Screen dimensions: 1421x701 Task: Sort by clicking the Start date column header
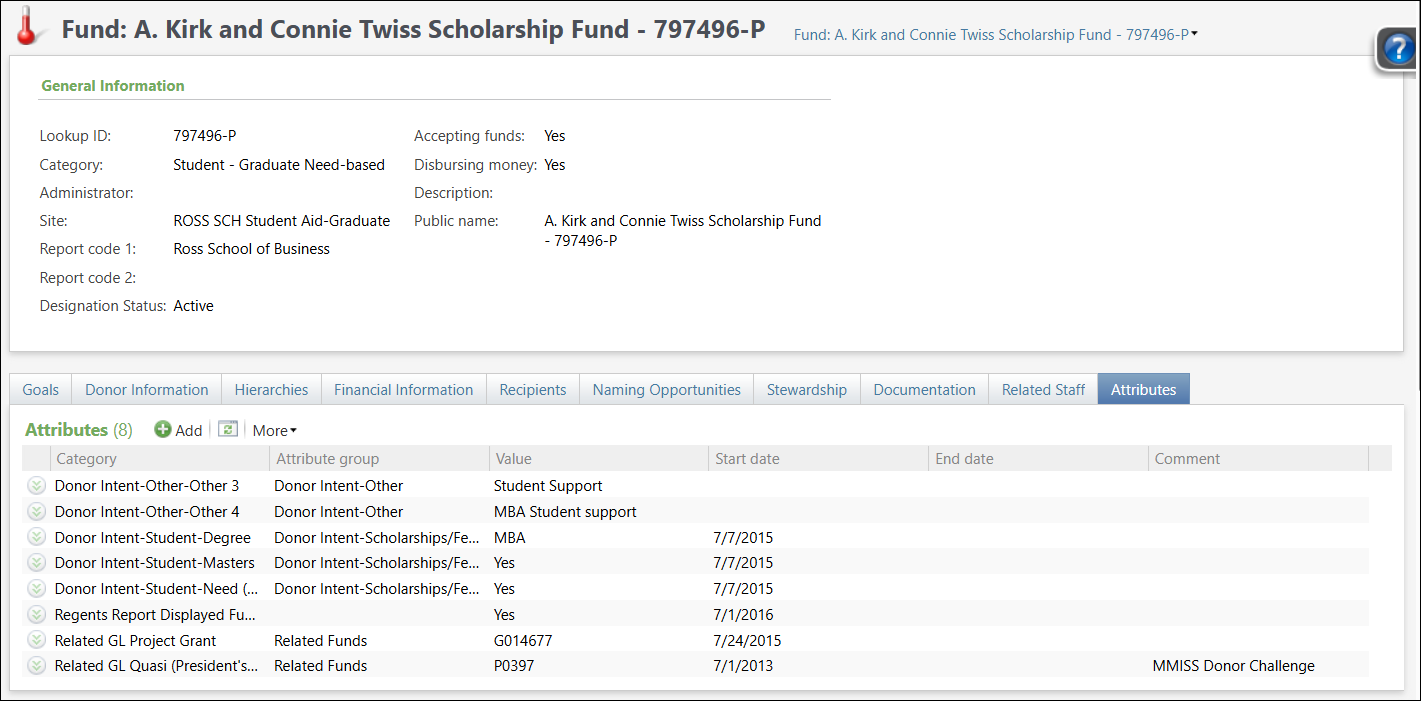(x=746, y=458)
